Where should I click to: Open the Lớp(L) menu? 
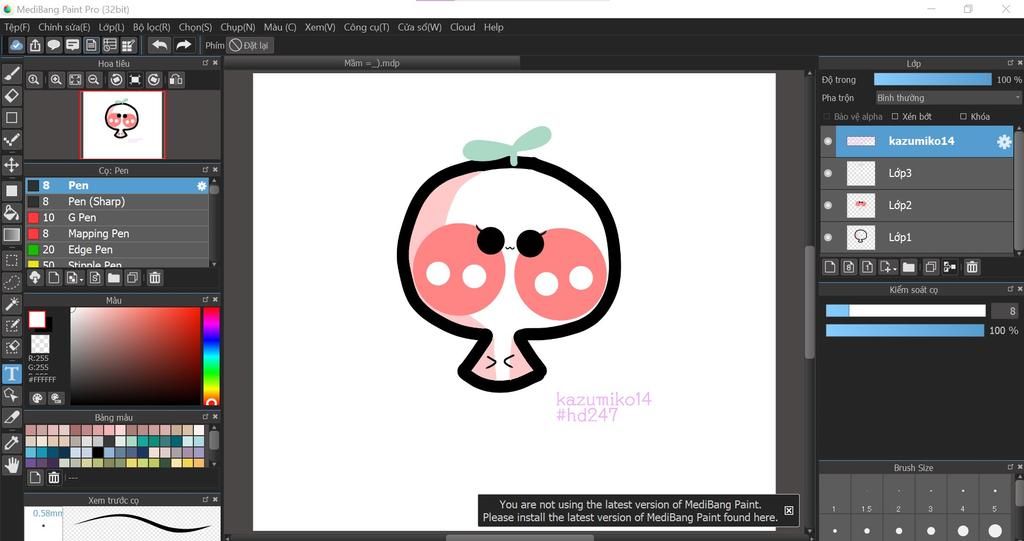(111, 27)
